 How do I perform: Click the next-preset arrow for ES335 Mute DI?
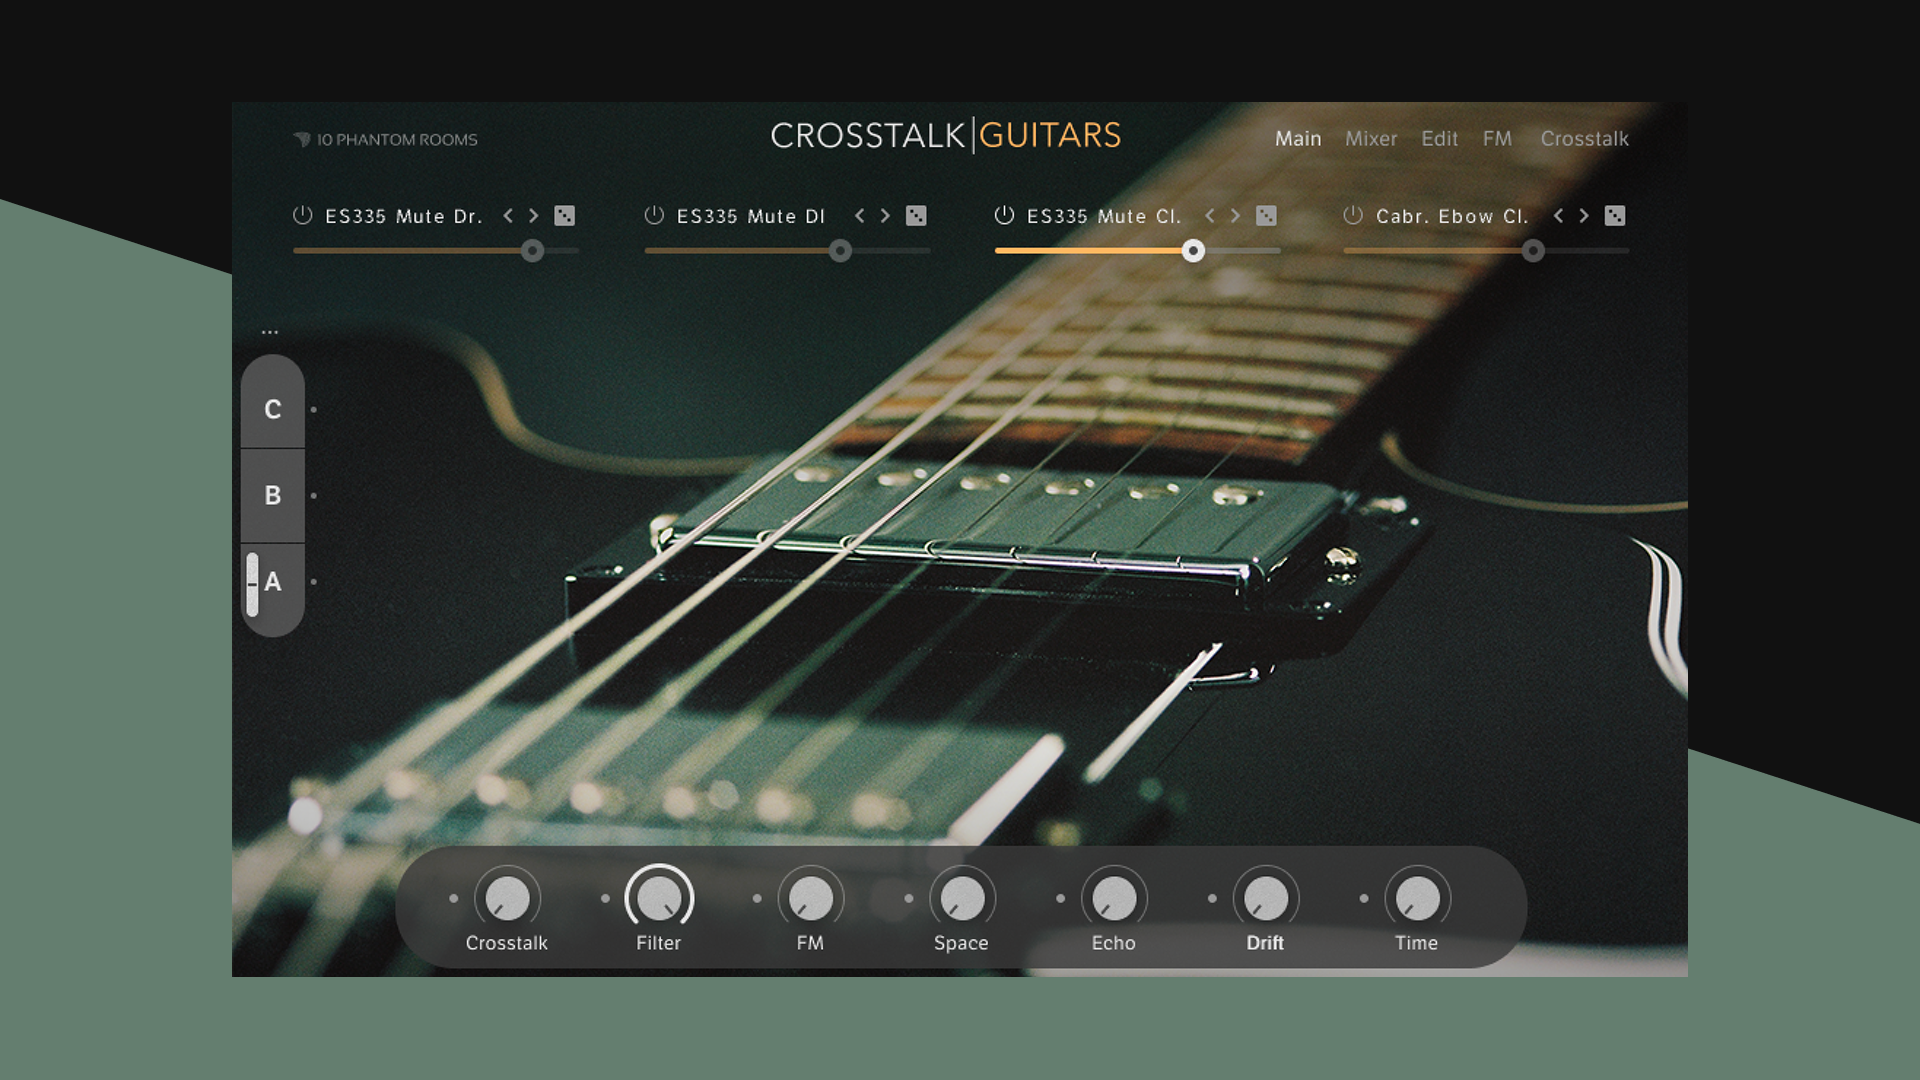[884, 215]
